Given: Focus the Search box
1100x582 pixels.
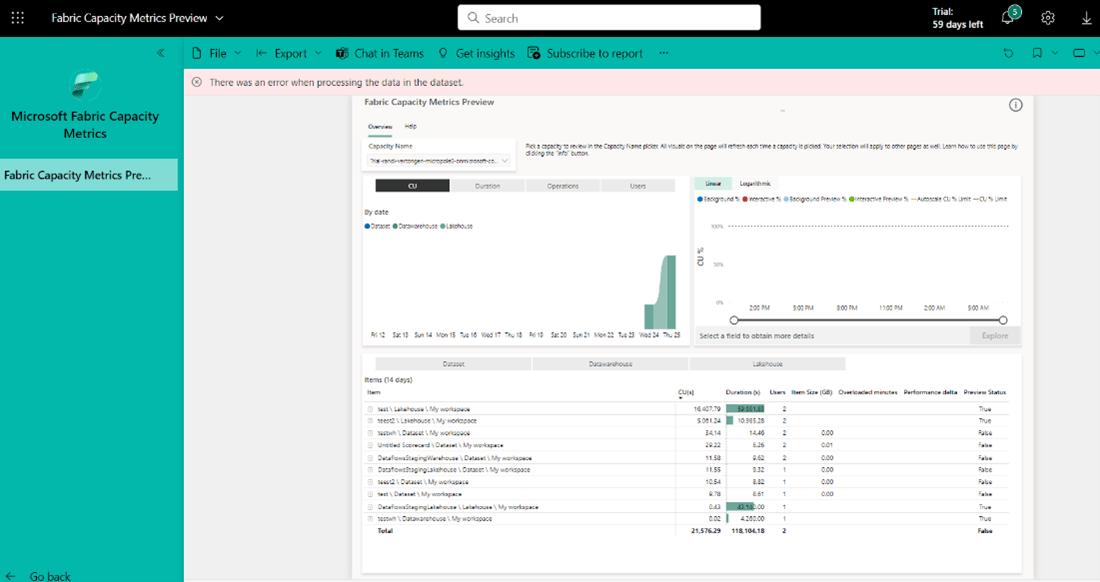Looking at the screenshot, I should 609,18.
